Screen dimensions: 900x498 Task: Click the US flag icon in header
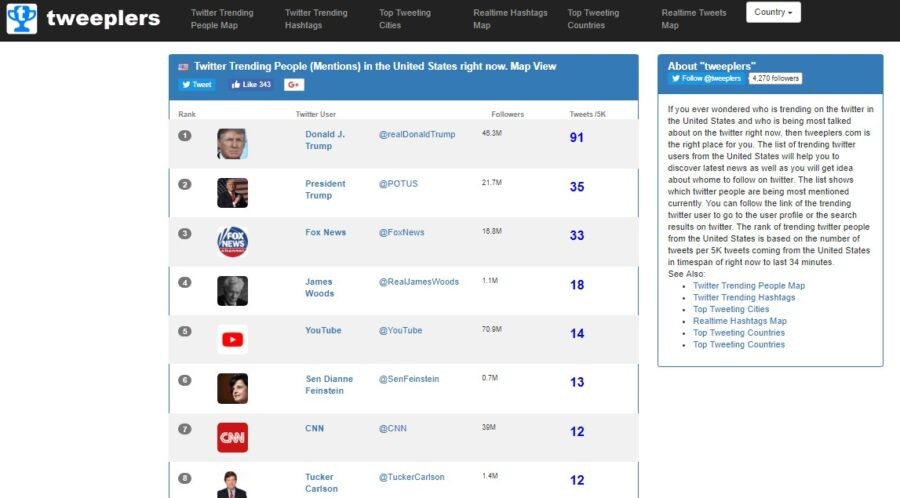[x=183, y=67]
